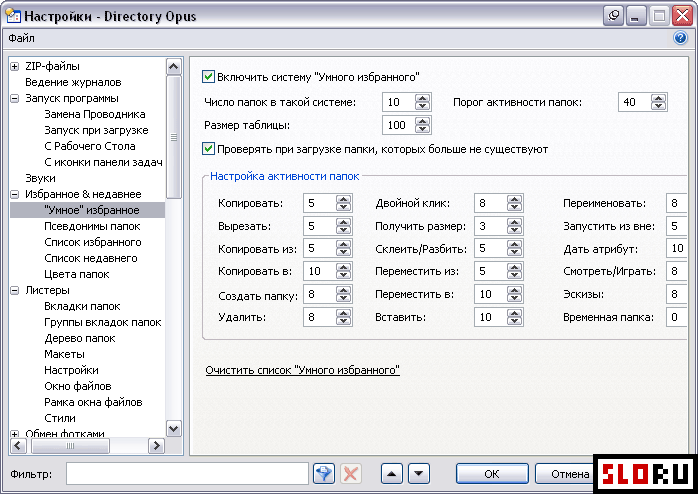This screenshot has width=698, height=494.
Task: Select "Умное" избранное tree item
Action: click(x=92, y=211)
